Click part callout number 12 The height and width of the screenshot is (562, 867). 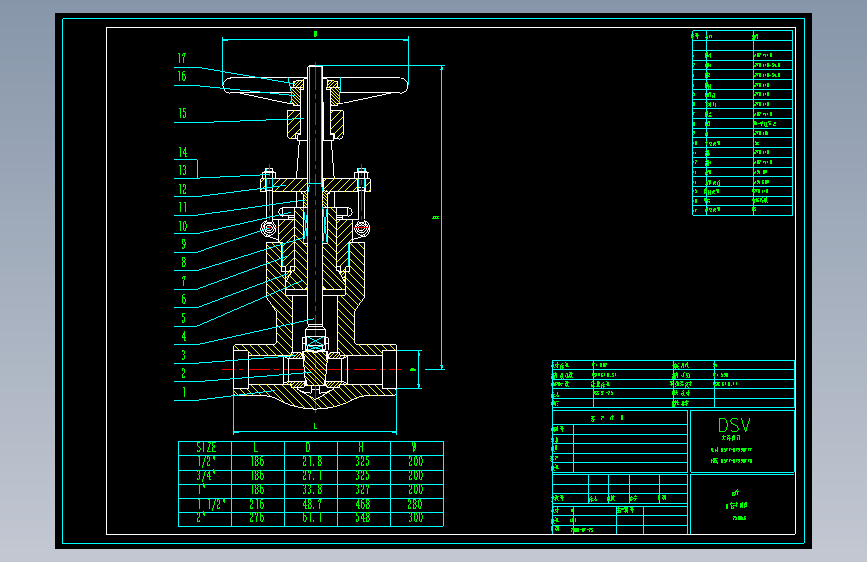(182, 189)
